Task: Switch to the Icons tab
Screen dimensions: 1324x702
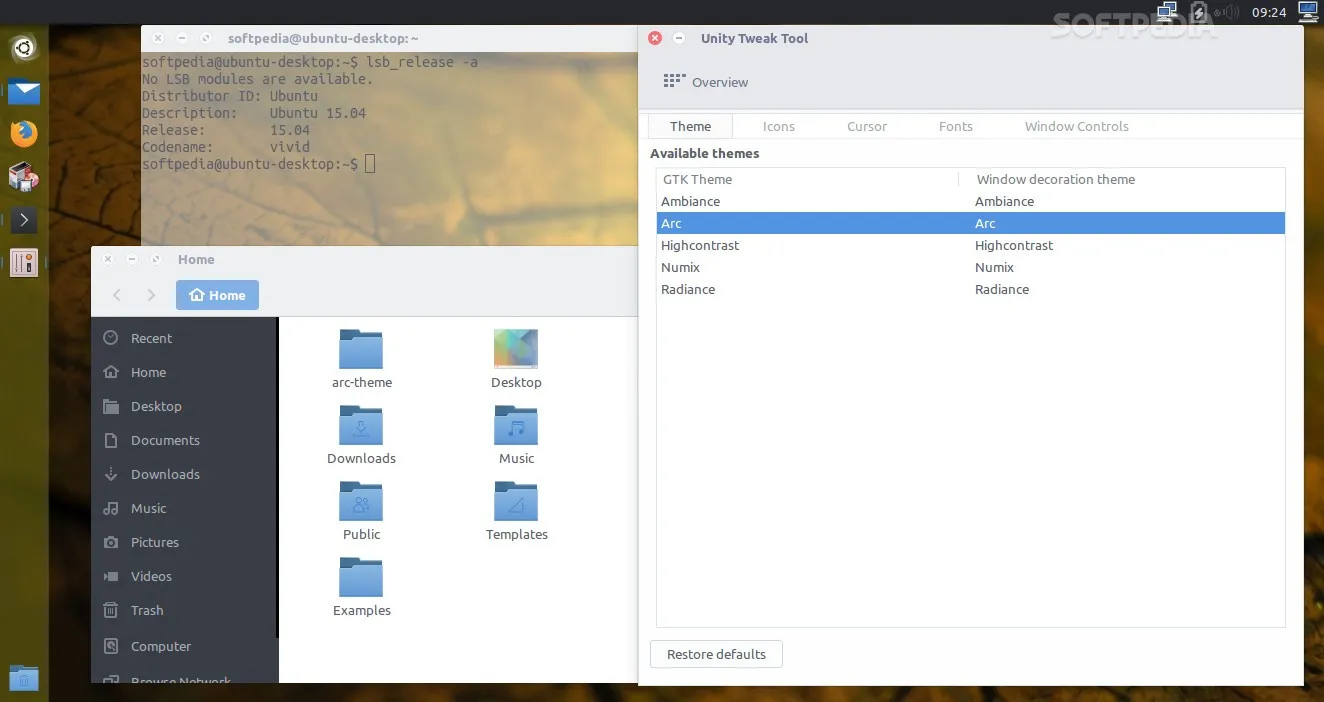Action: pyautogui.click(x=779, y=126)
